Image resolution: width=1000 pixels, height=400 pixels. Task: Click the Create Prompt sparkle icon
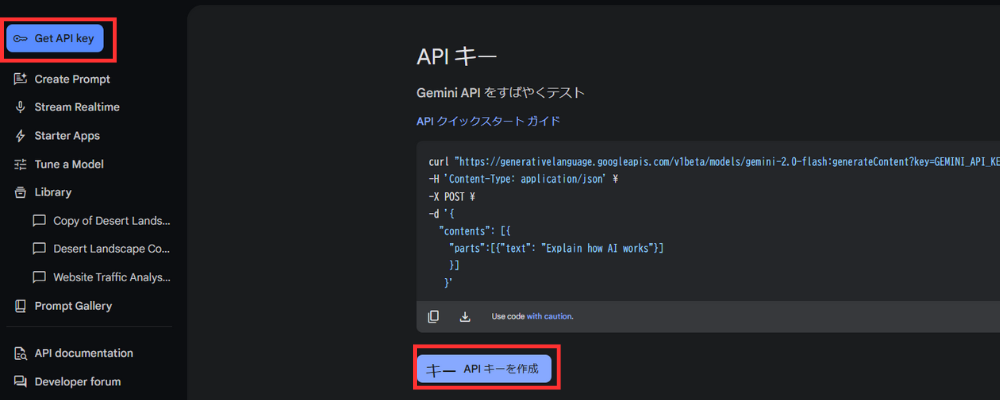(20, 79)
